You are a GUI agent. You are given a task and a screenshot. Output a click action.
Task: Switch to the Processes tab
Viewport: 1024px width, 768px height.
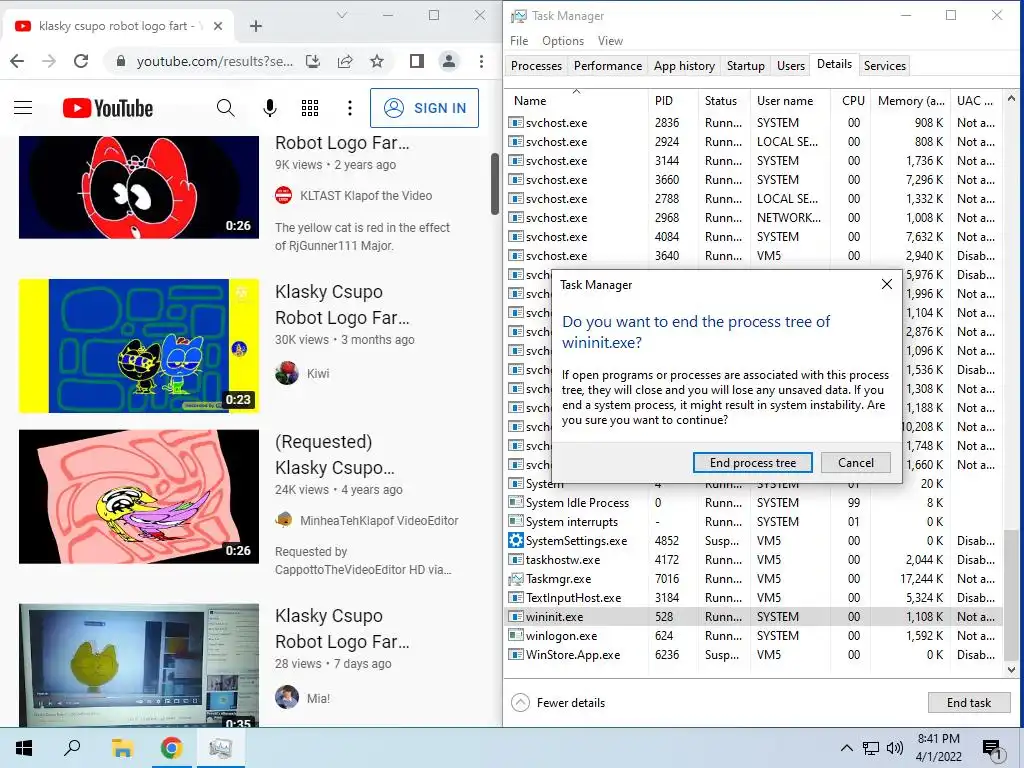pyautogui.click(x=536, y=66)
